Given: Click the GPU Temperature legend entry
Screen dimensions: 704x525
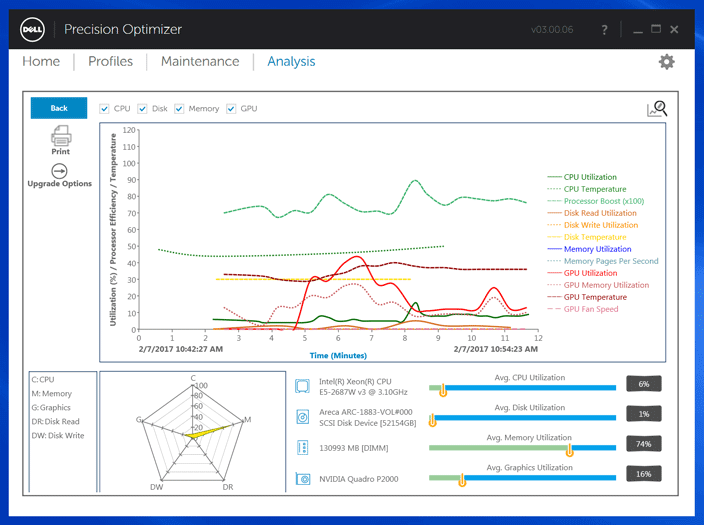Looking at the screenshot, I should coord(587,297).
